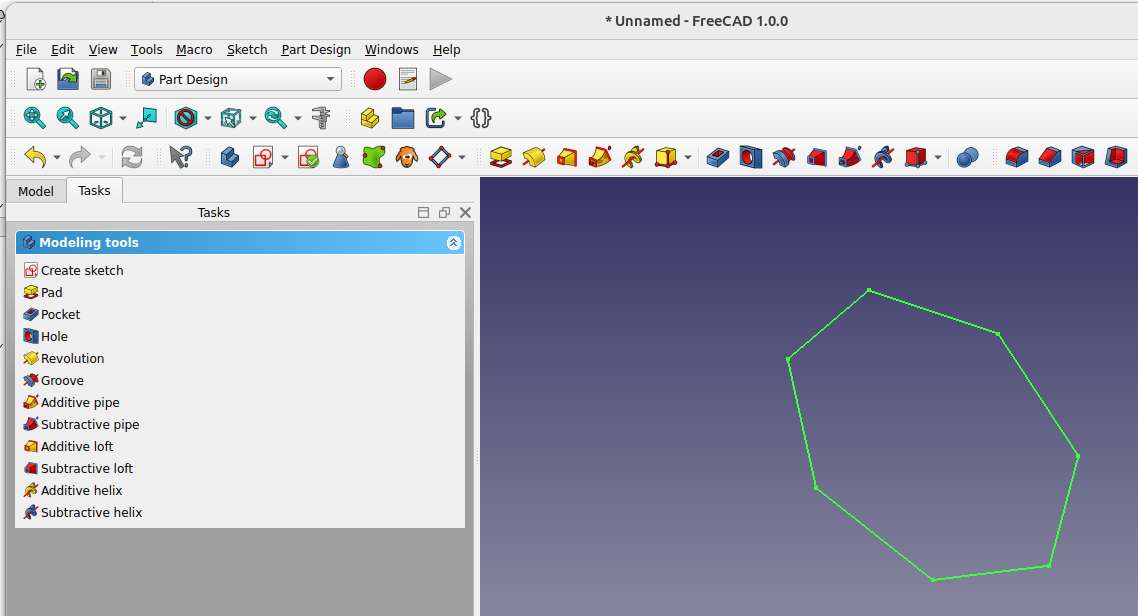Viewport: 1138px width, 616px height.
Task: Click the Check Geometry icon
Action: coord(340,157)
